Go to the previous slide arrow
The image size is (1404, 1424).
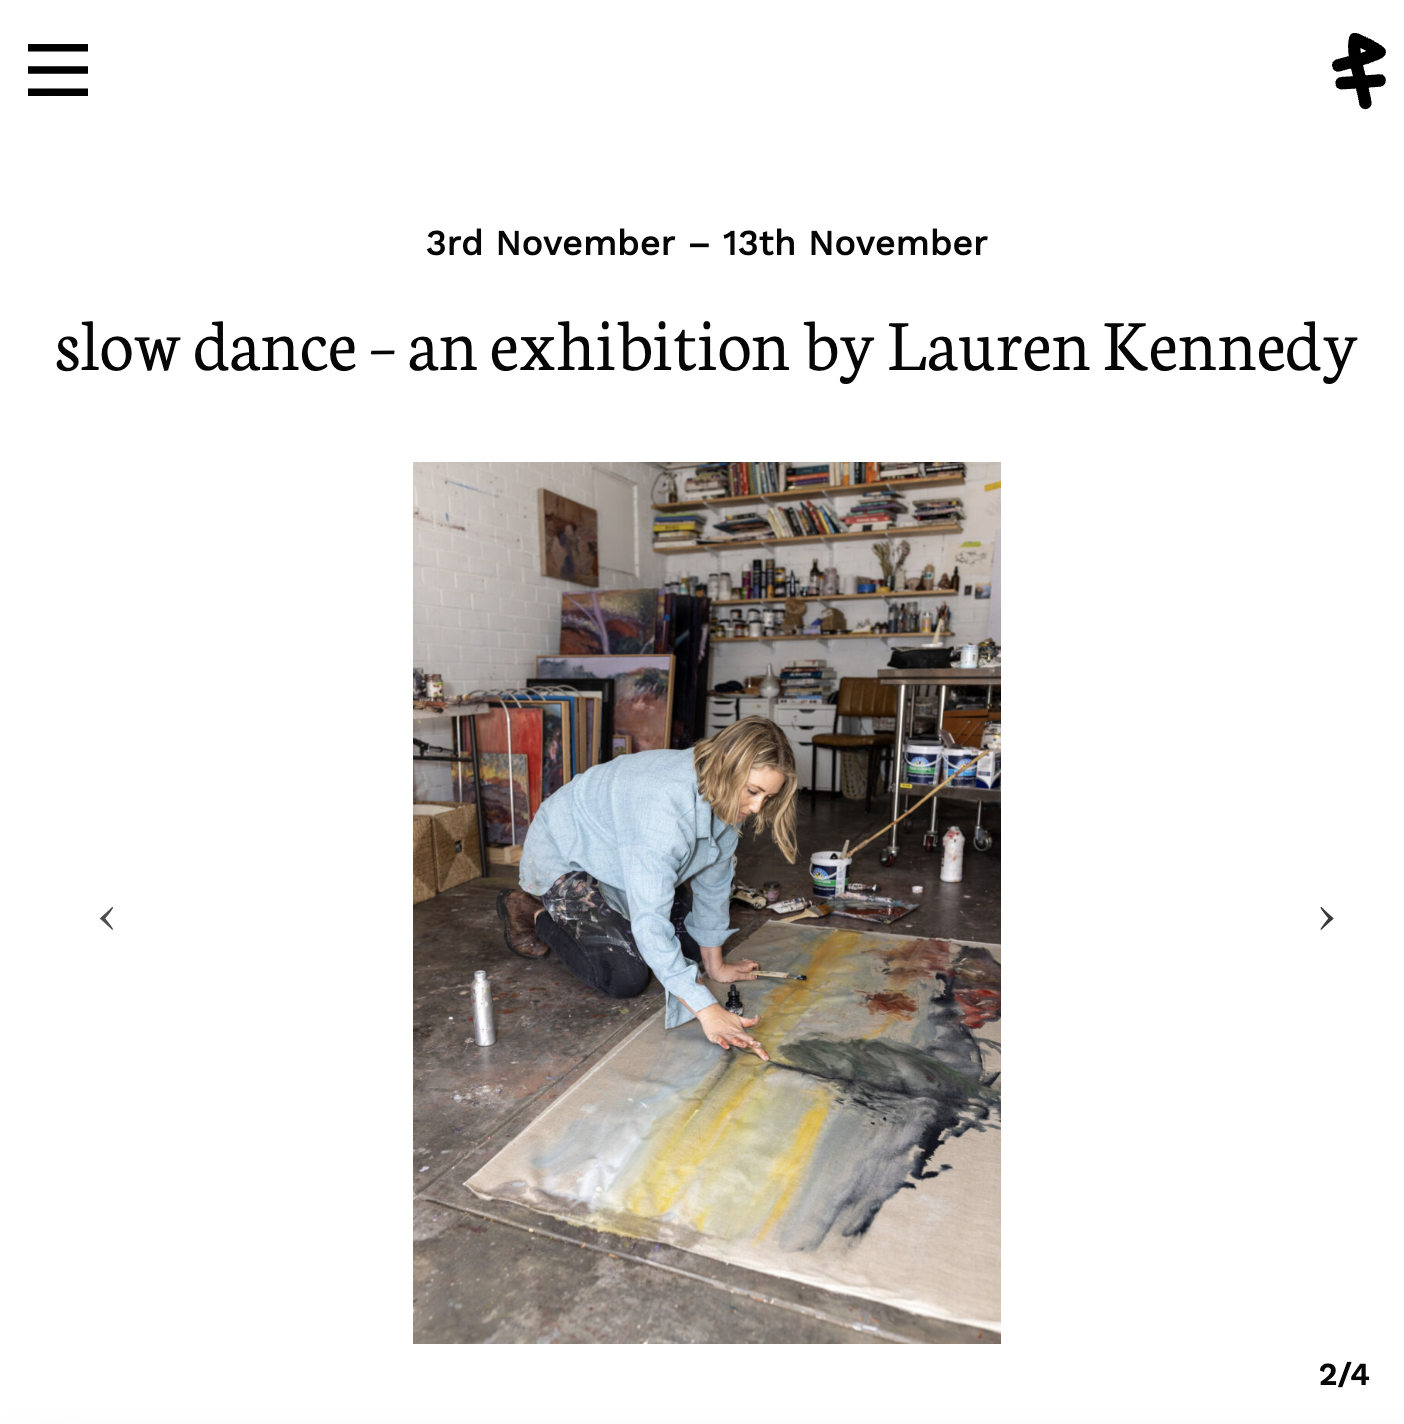[x=107, y=918]
